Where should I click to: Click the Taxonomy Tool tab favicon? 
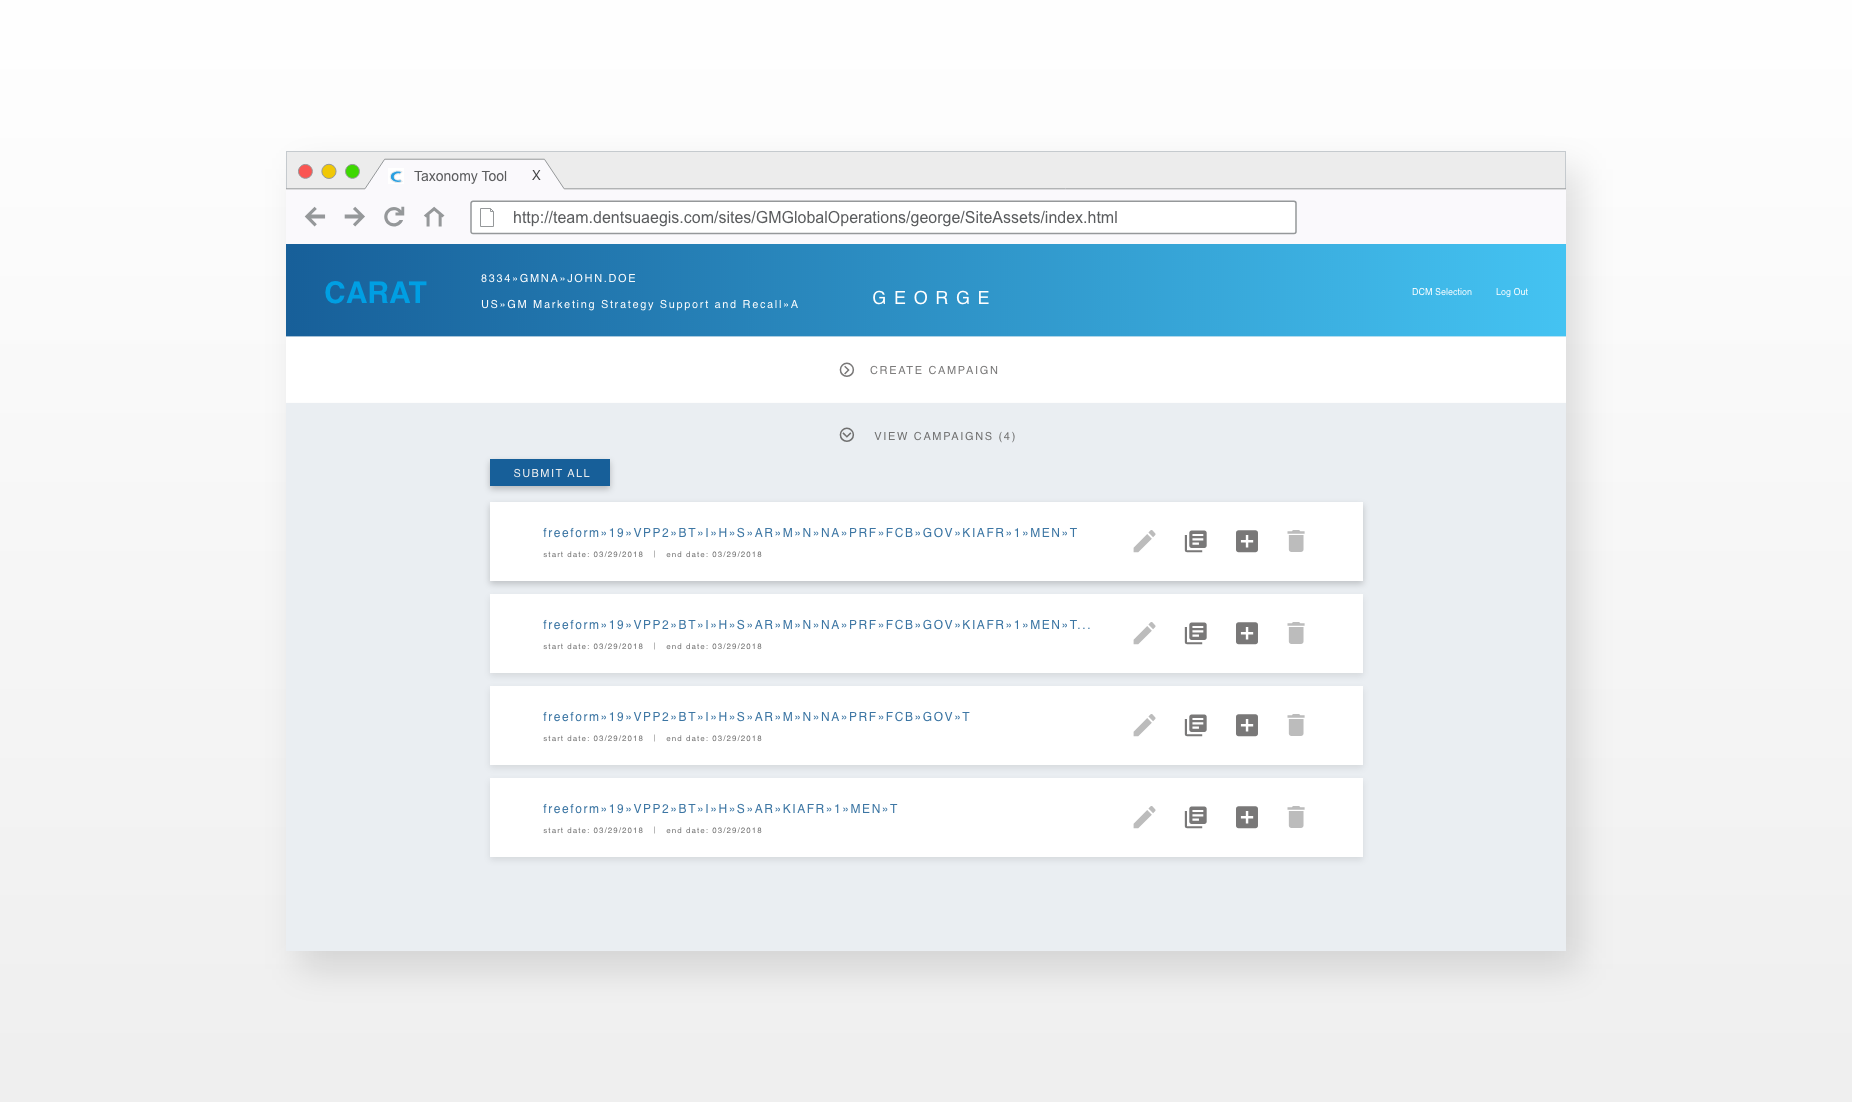pyautogui.click(x=396, y=176)
